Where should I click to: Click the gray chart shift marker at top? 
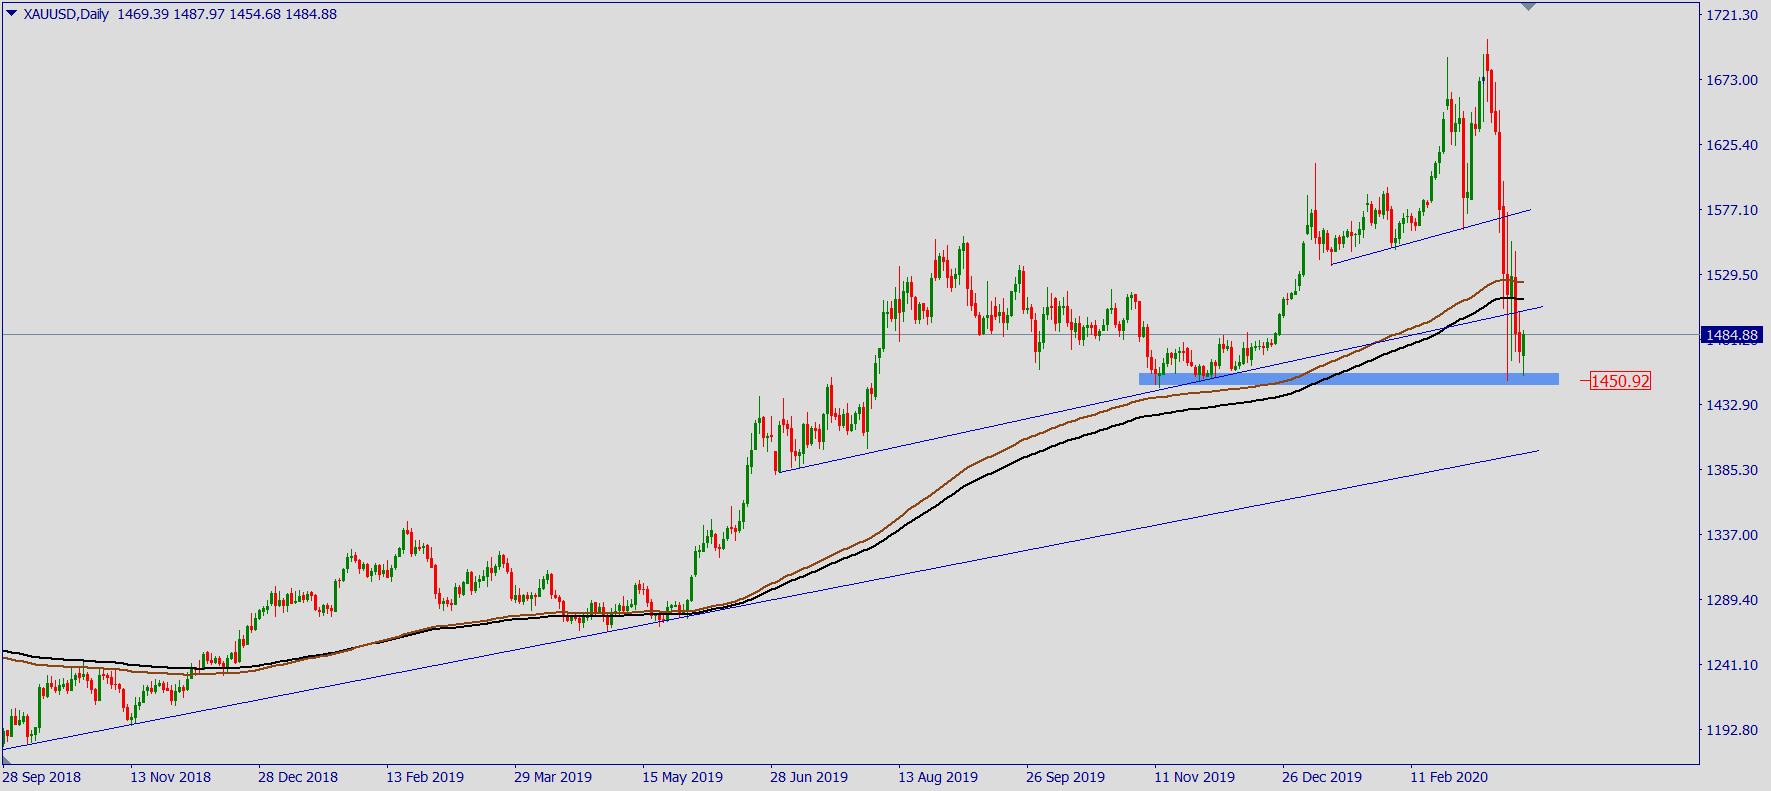coord(1528,7)
